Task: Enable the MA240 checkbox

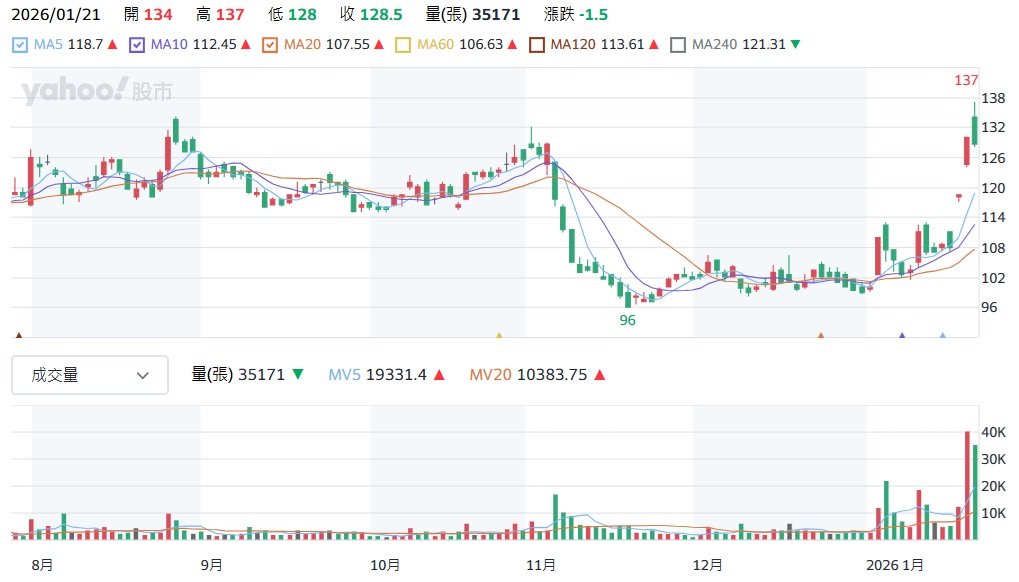Action: pos(678,44)
